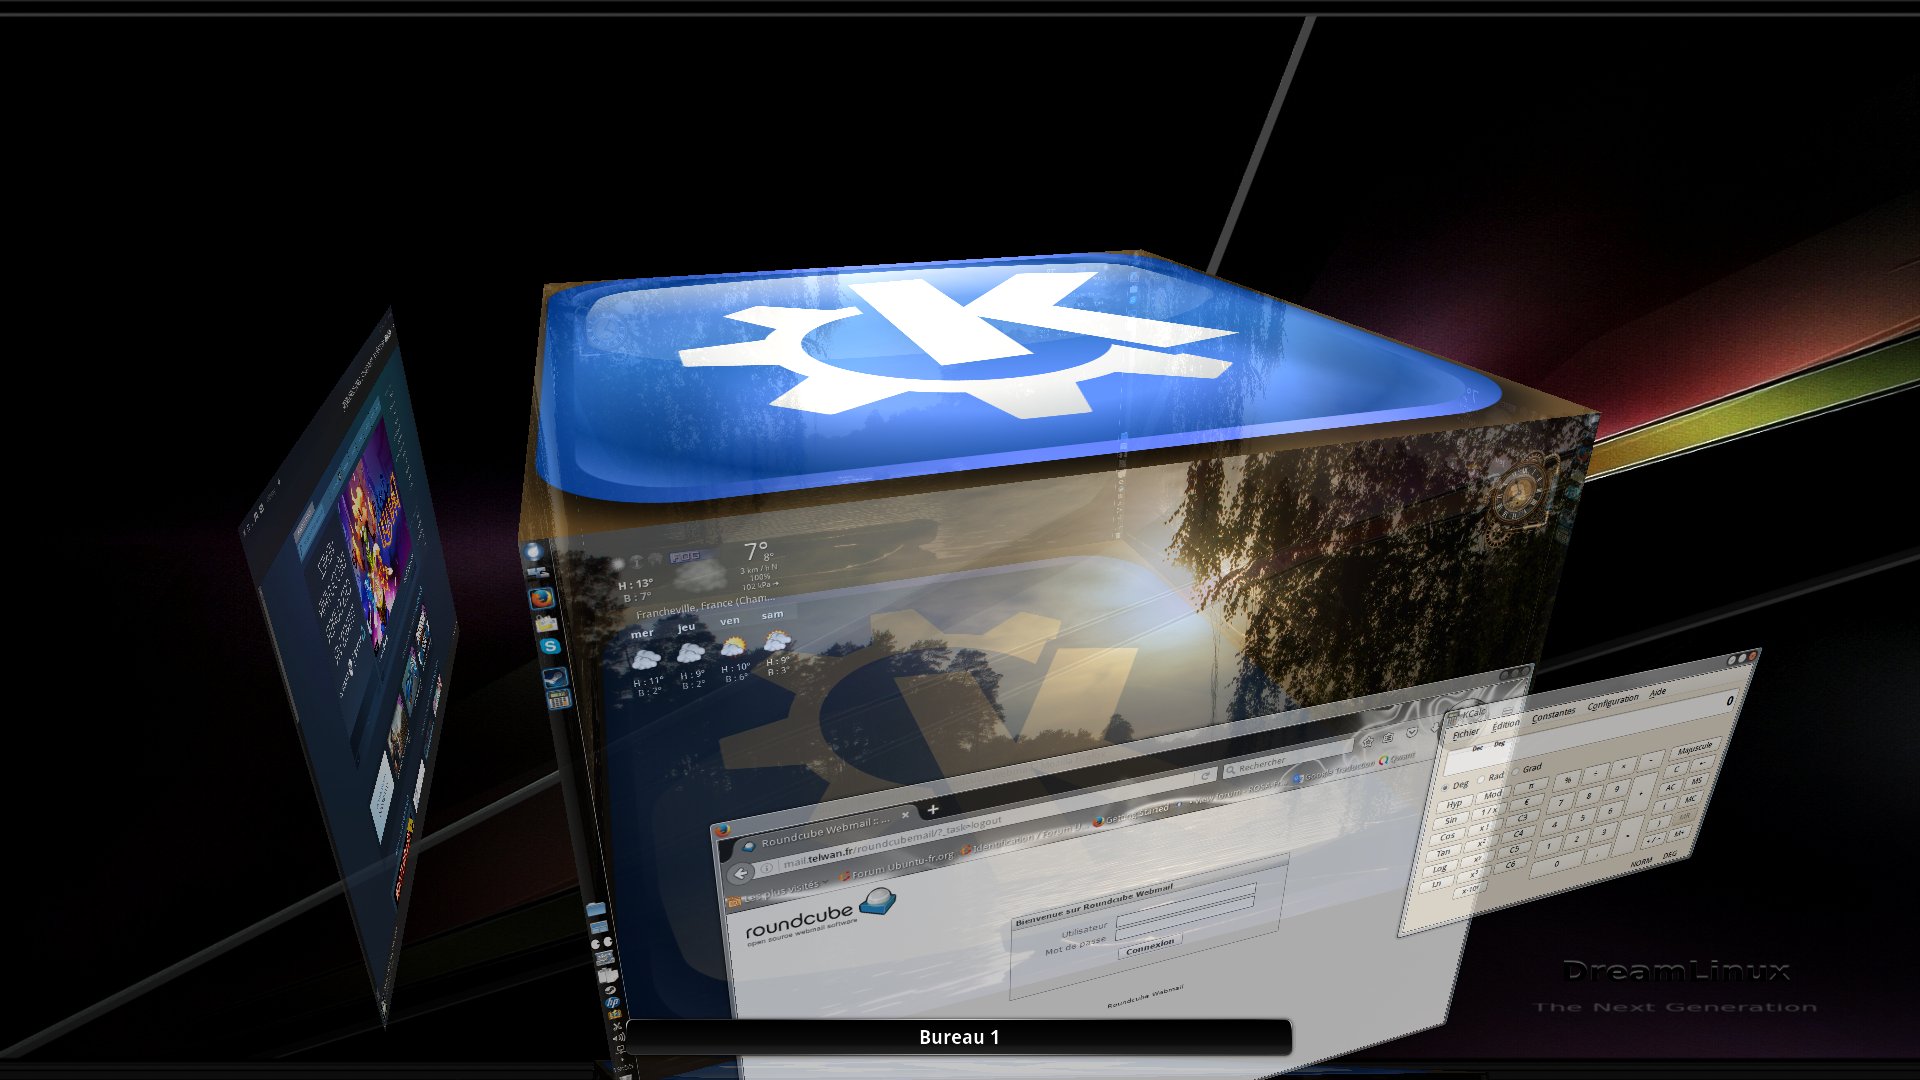Open calculator icon in side panel
Screen dimensions: 1920x1080
[559, 700]
